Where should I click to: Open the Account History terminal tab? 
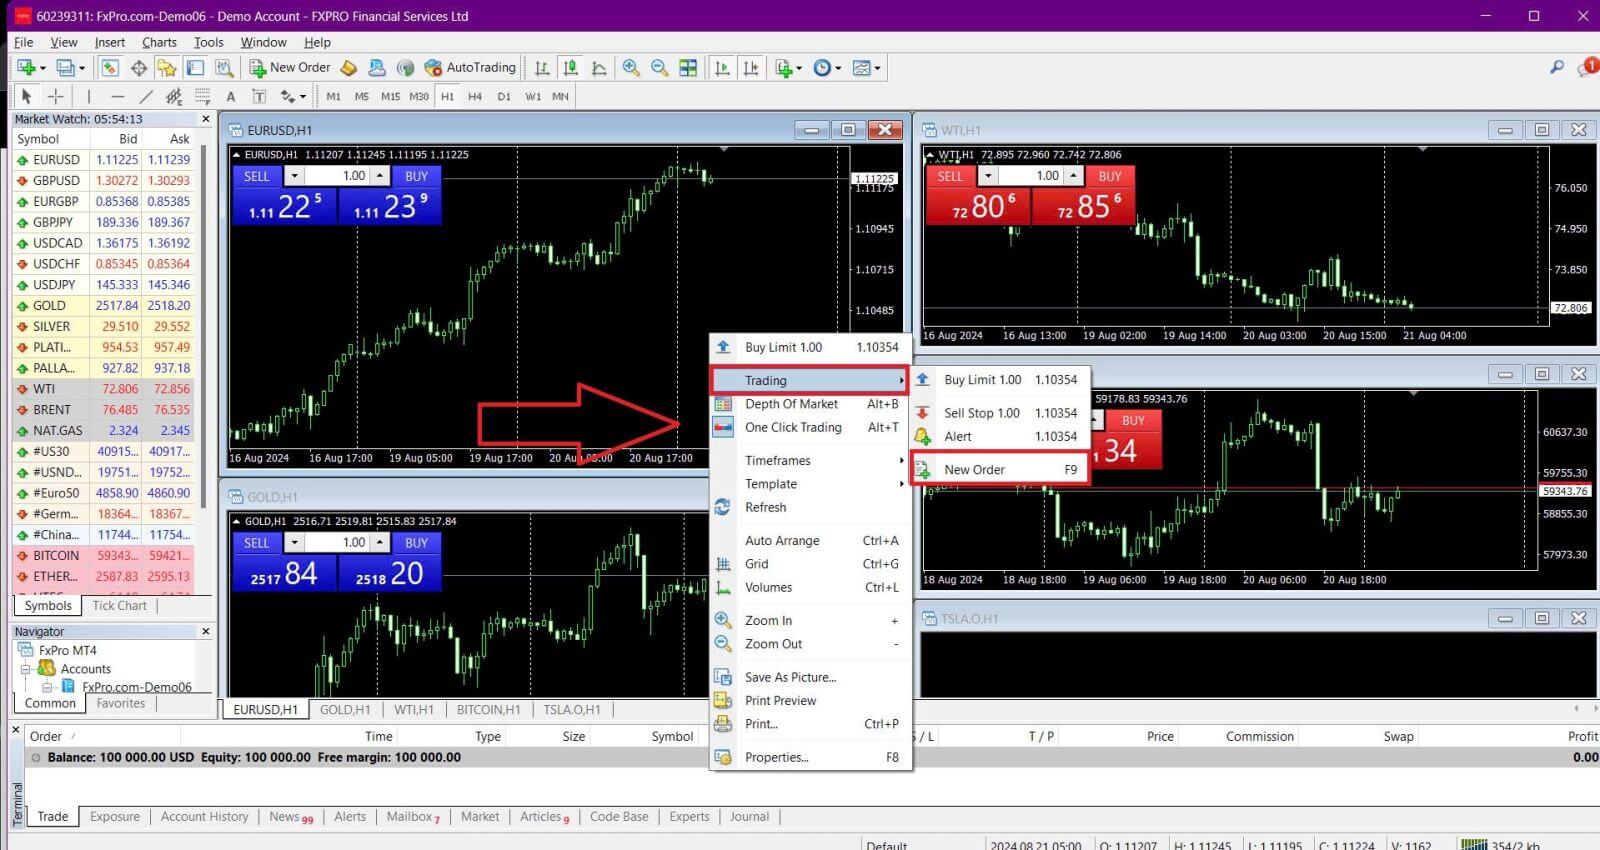204,816
